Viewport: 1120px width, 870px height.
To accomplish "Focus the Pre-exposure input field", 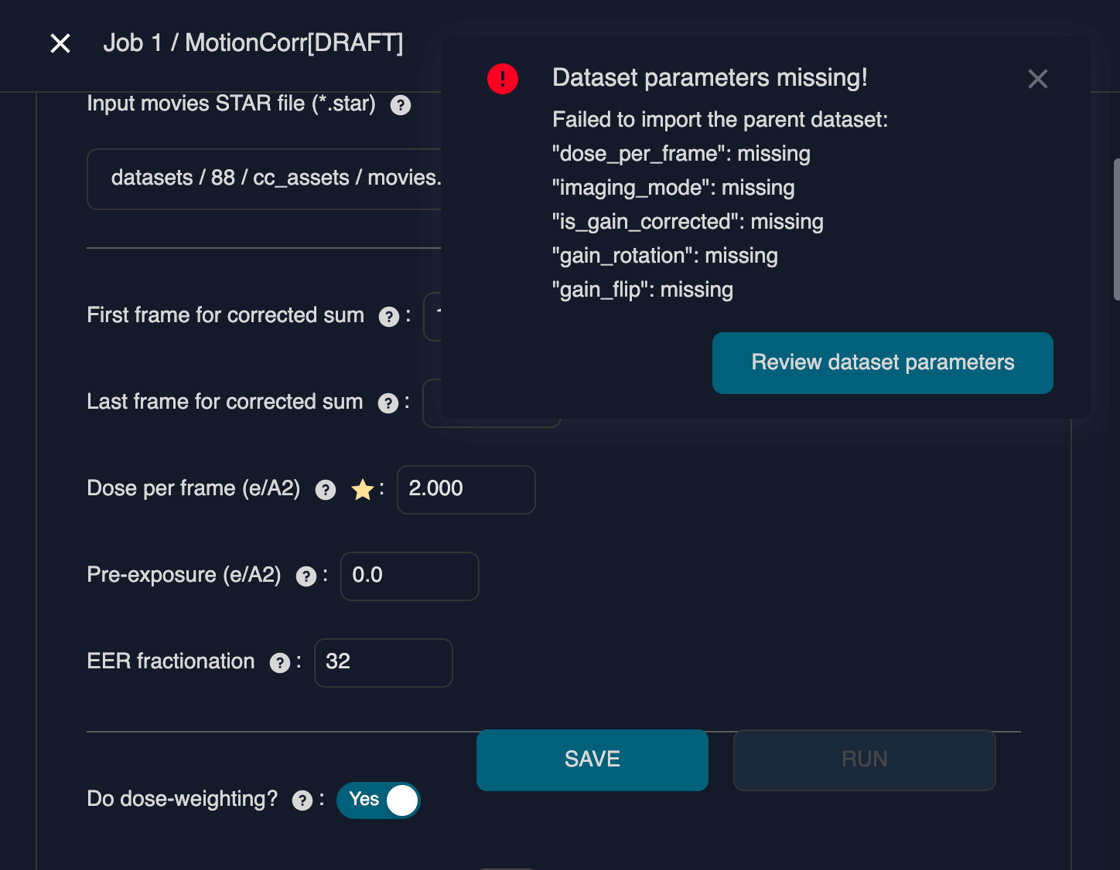I will [410, 577].
